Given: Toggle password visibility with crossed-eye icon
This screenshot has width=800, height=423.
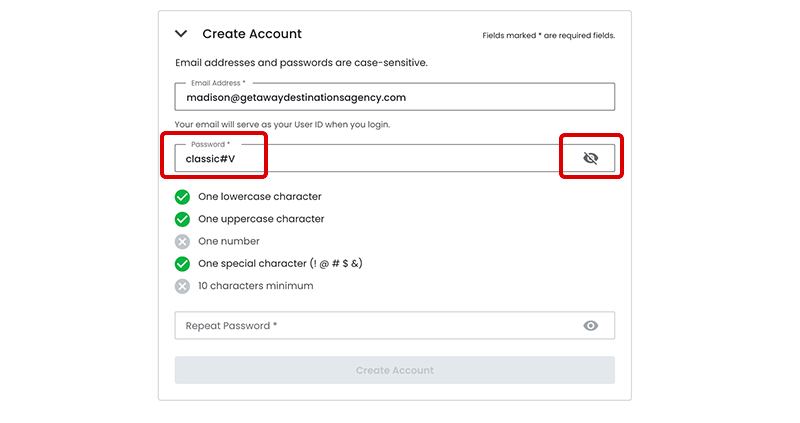Looking at the screenshot, I should [x=590, y=158].
